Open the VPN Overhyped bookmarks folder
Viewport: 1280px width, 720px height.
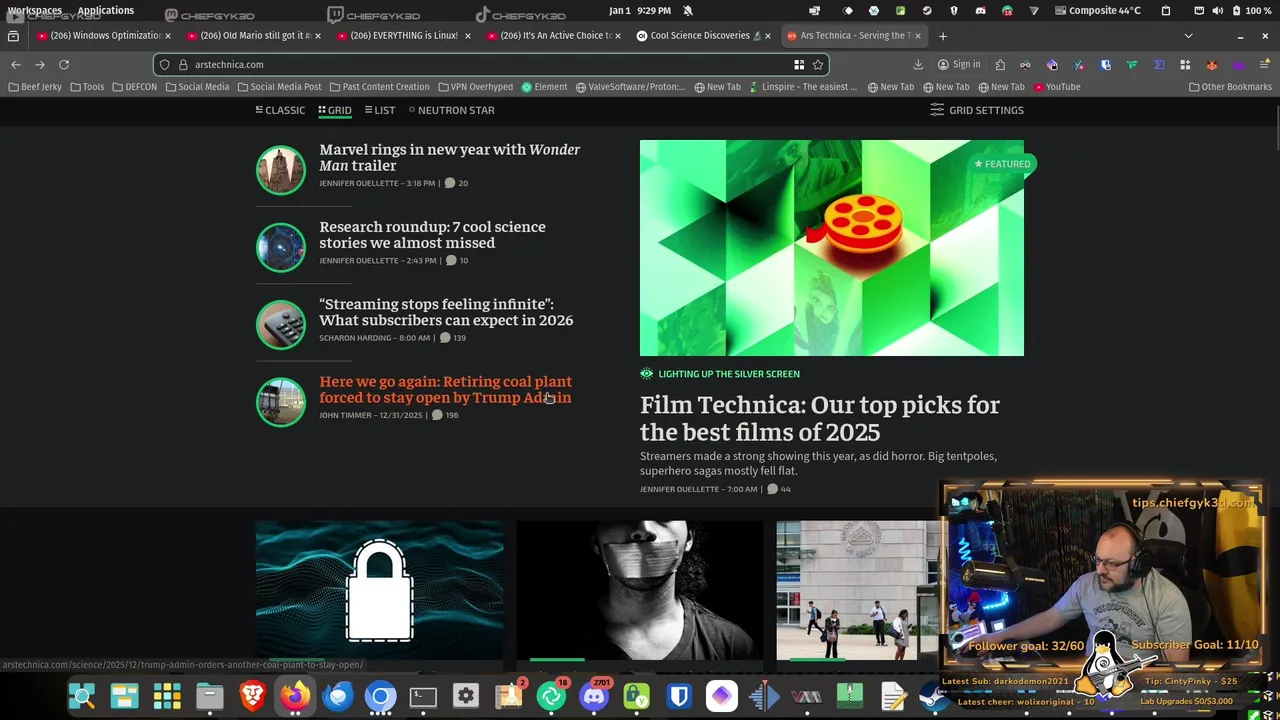(x=475, y=87)
